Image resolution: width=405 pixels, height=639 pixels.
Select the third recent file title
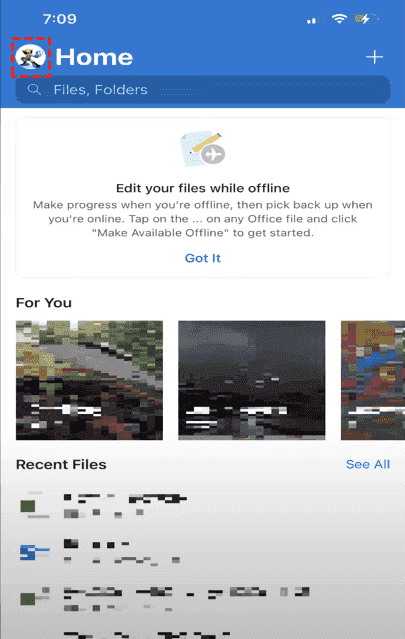(x=187, y=593)
